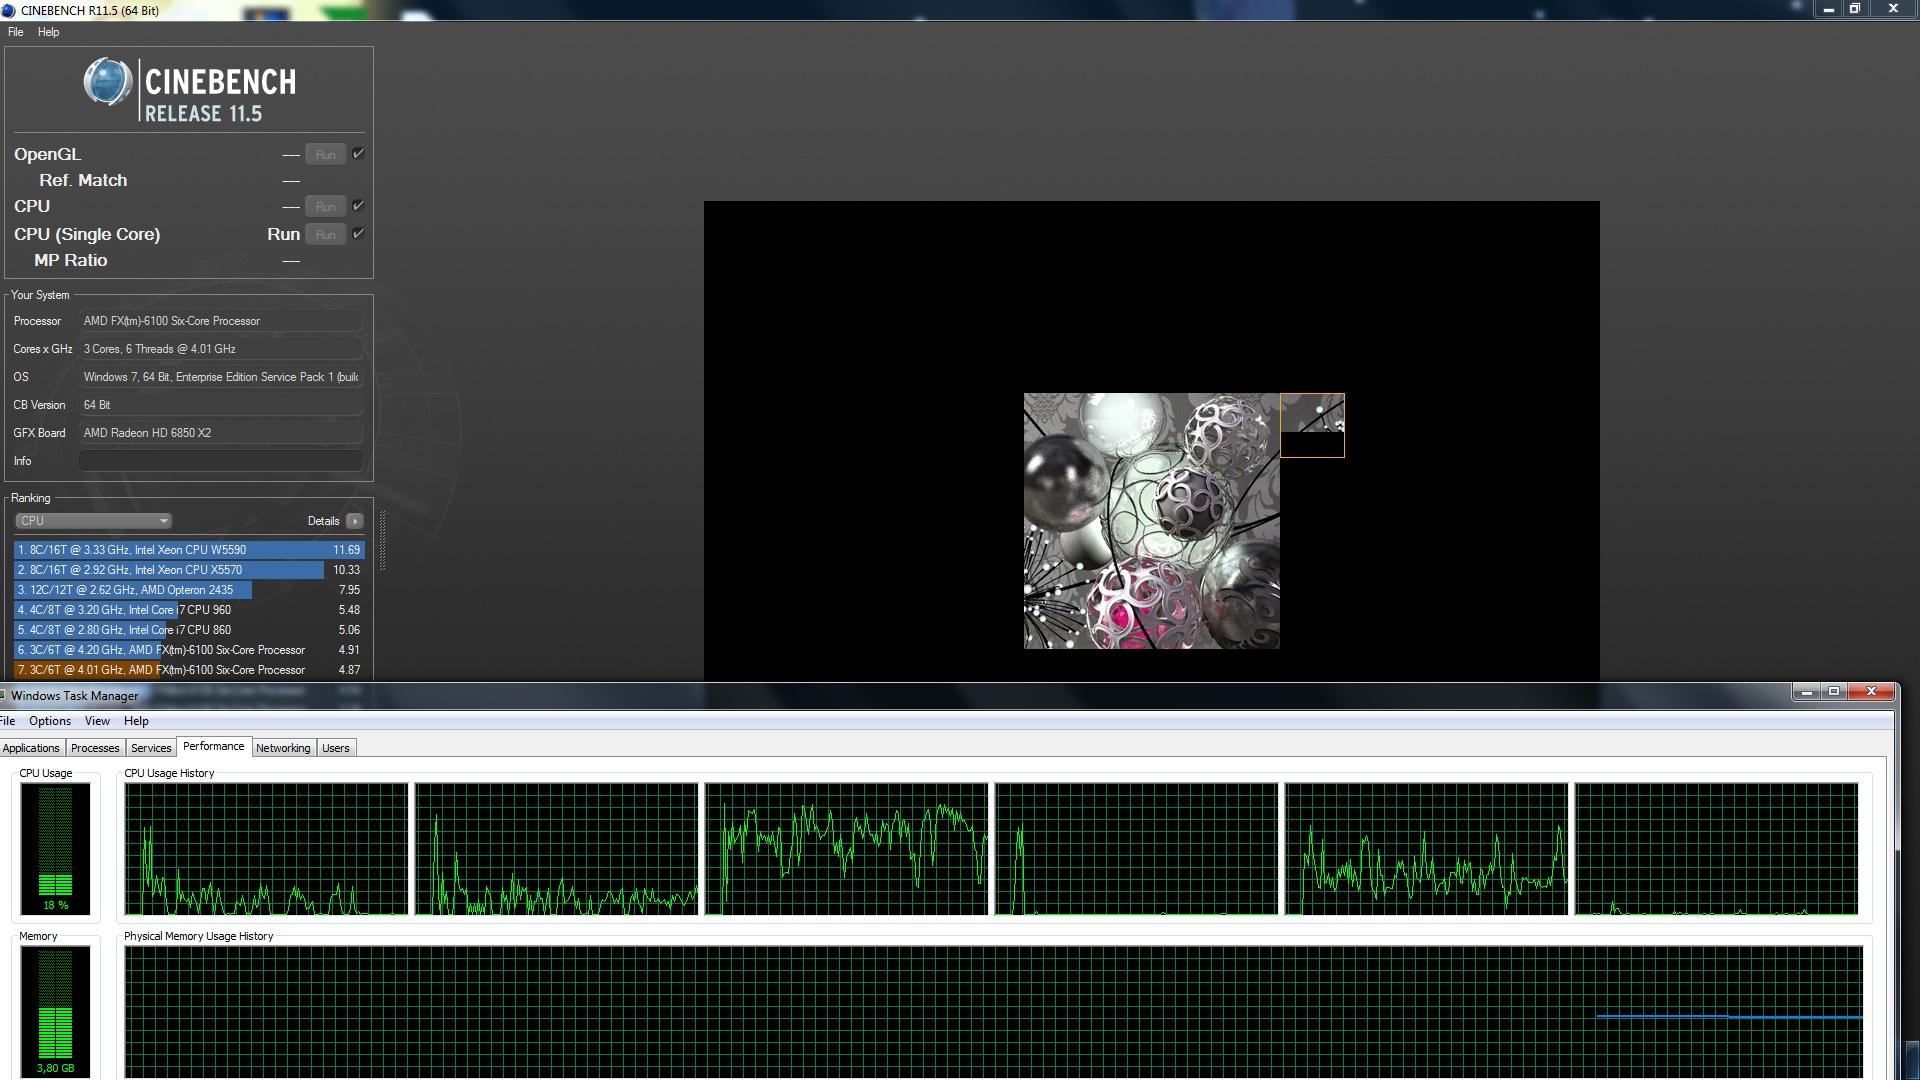Select ranking entry Intel Core i7 CPU 860
The height and width of the screenshot is (1080, 1920).
click(x=189, y=630)
